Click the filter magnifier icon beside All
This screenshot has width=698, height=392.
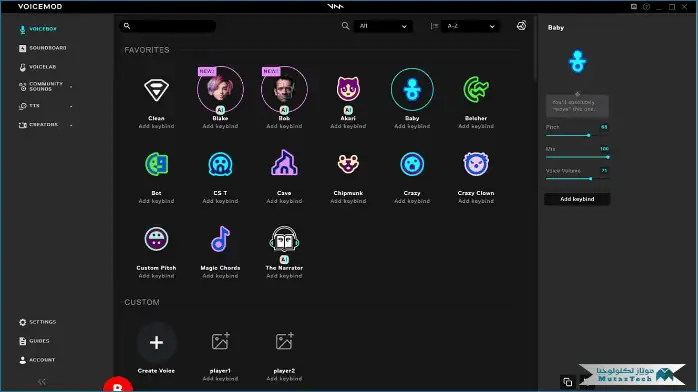click(345, 26)
